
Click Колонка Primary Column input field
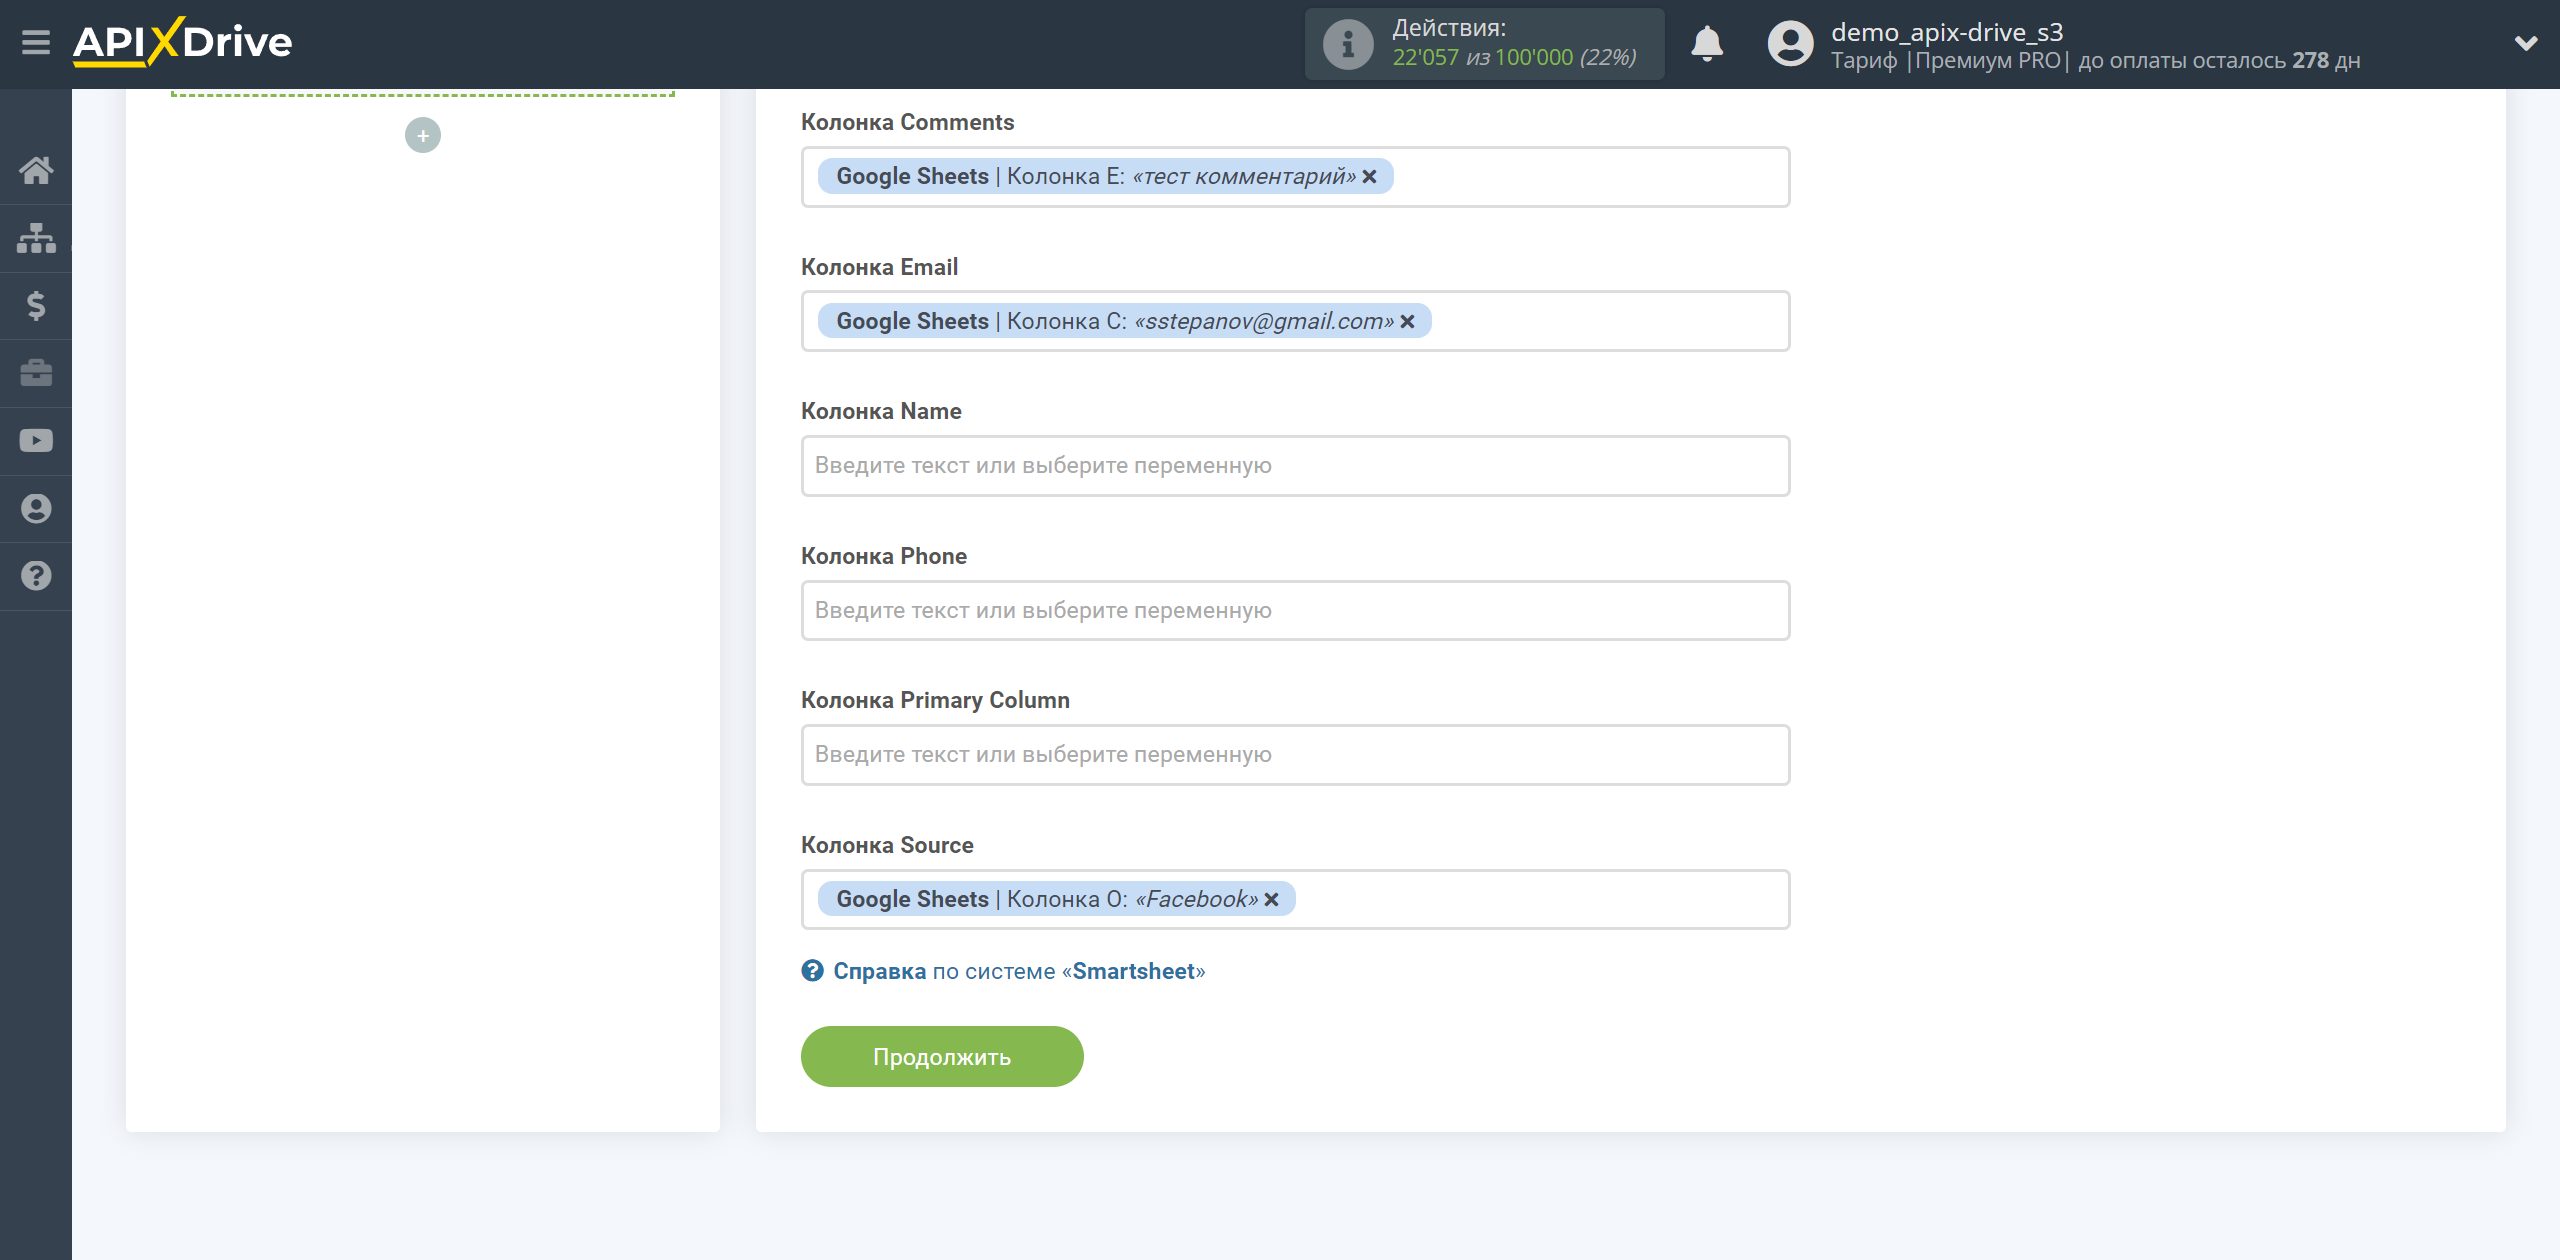click(x=1290, y=754)
